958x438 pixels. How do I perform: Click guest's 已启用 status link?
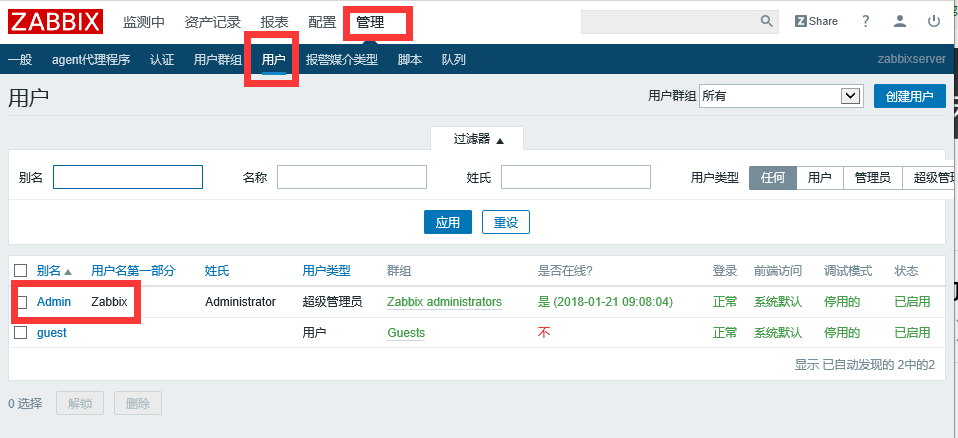(x=912, y=333)
